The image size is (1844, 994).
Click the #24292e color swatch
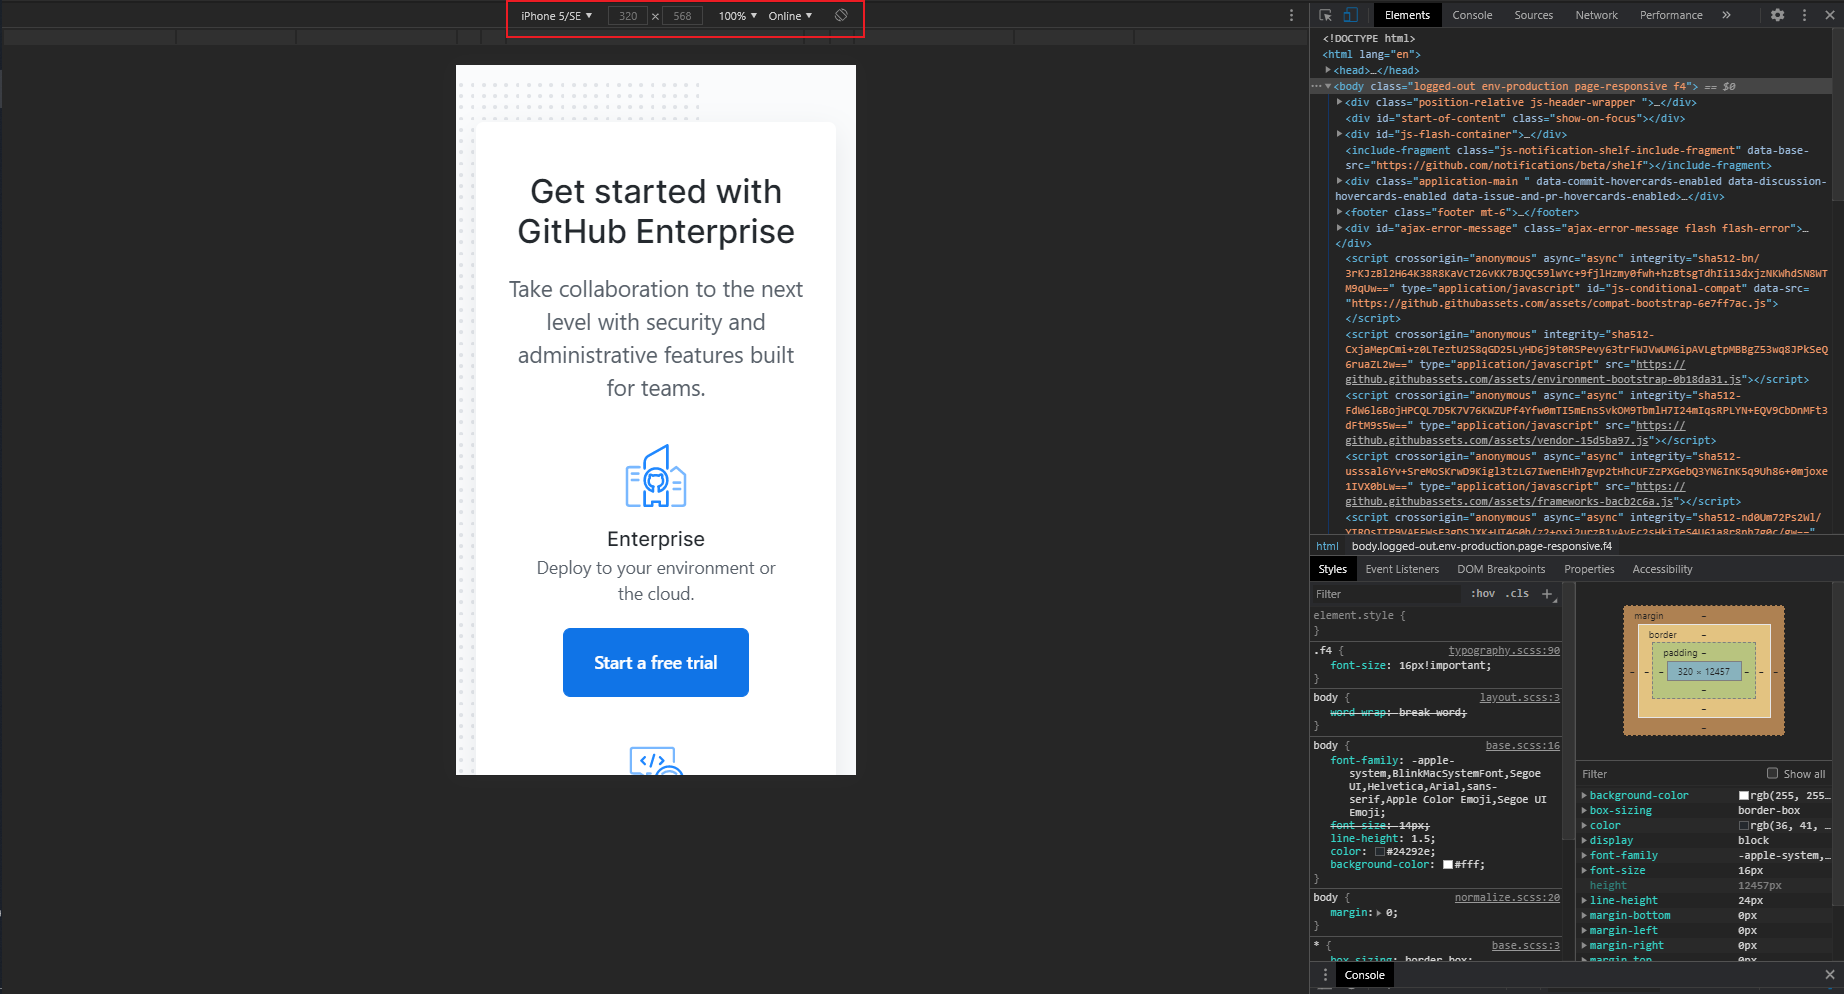(1379, 852)
